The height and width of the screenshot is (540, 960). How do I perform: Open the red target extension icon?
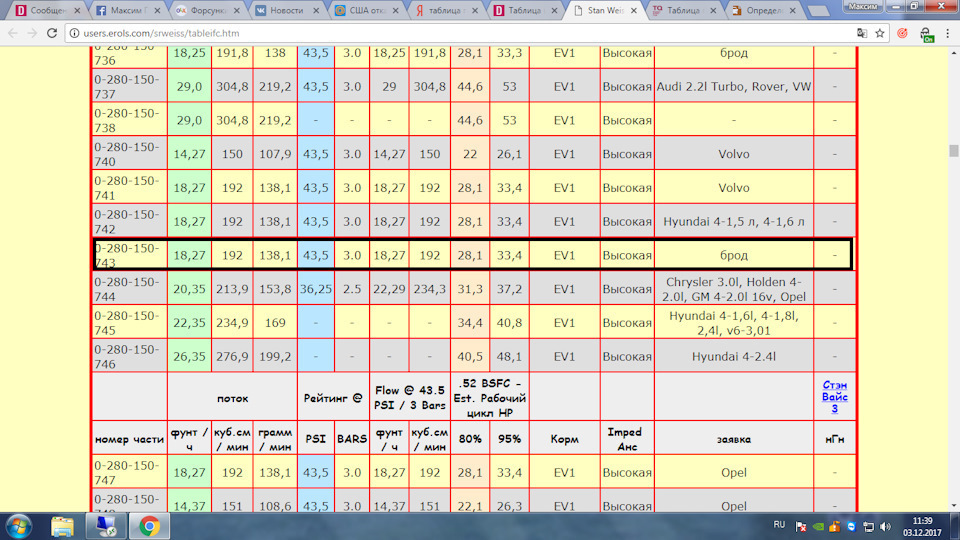902,33
